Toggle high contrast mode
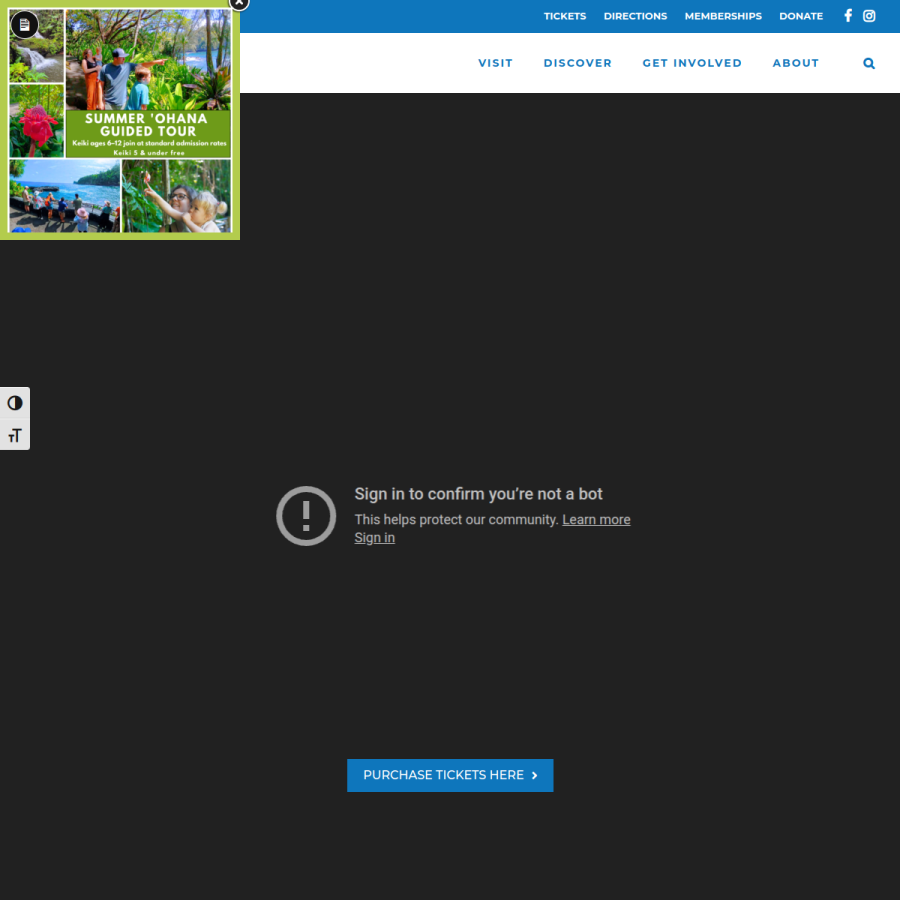Screen dimensions: 900x900 pos(15,403)
